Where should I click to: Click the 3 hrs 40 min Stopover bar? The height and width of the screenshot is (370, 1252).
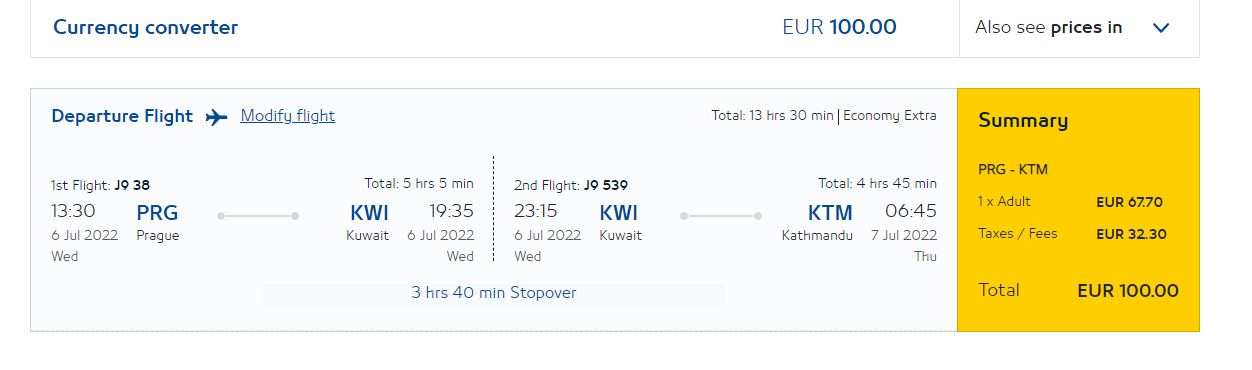[x=494, y=294]
